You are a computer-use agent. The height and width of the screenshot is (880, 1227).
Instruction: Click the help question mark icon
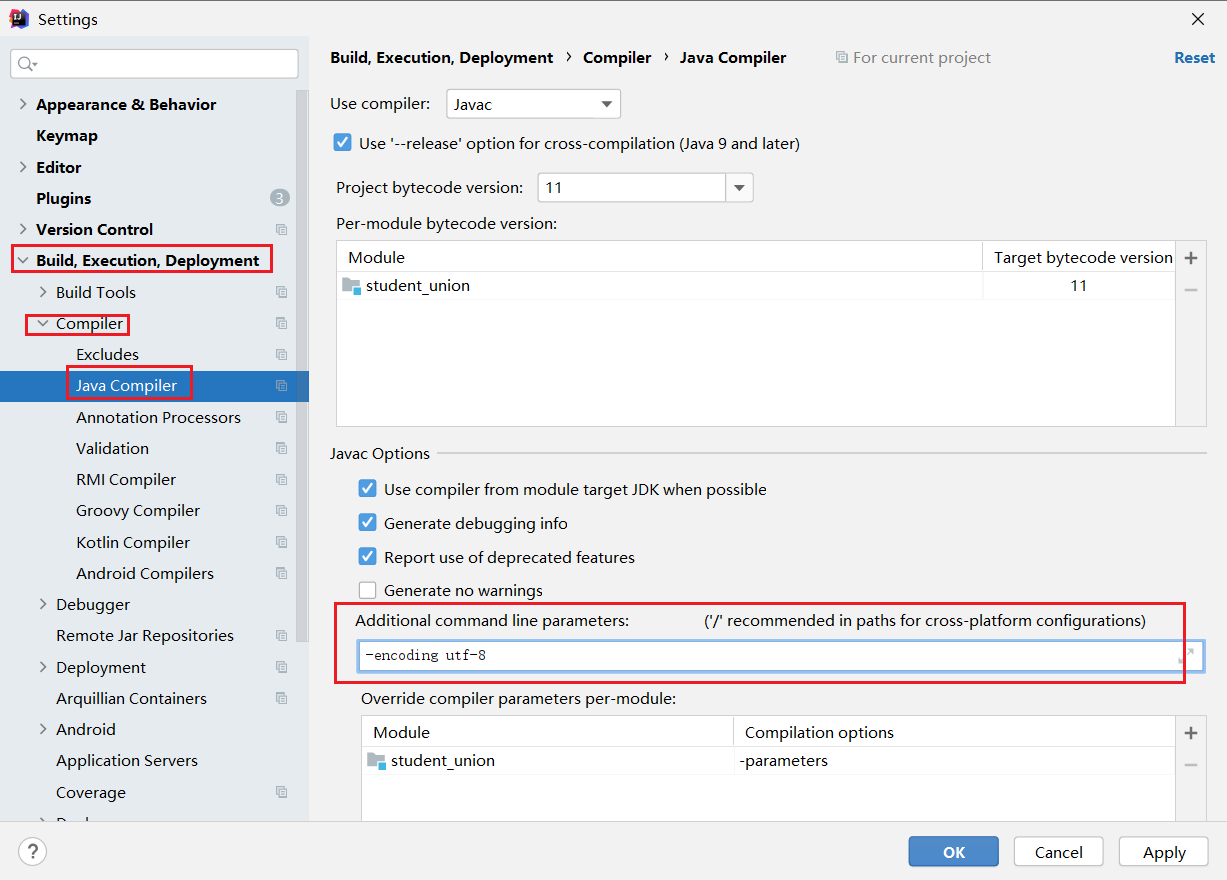click(x=33, y=852)
